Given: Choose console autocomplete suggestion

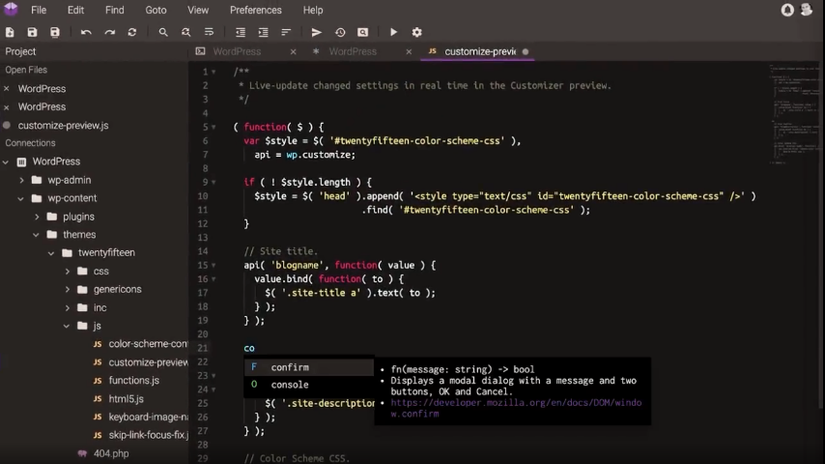Looking at the screenshot, I should point(309,385).
